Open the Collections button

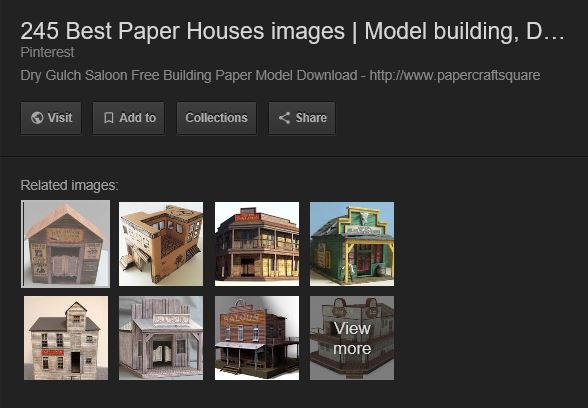coord(216,118)
